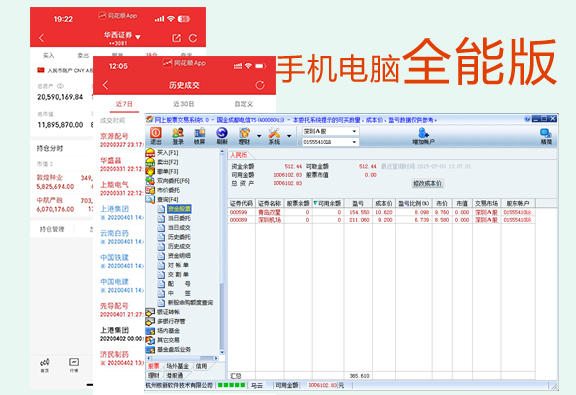Open the arrow menu beside 系统
This screenshot has height=395, width=576.
click(x=289, y=136)
